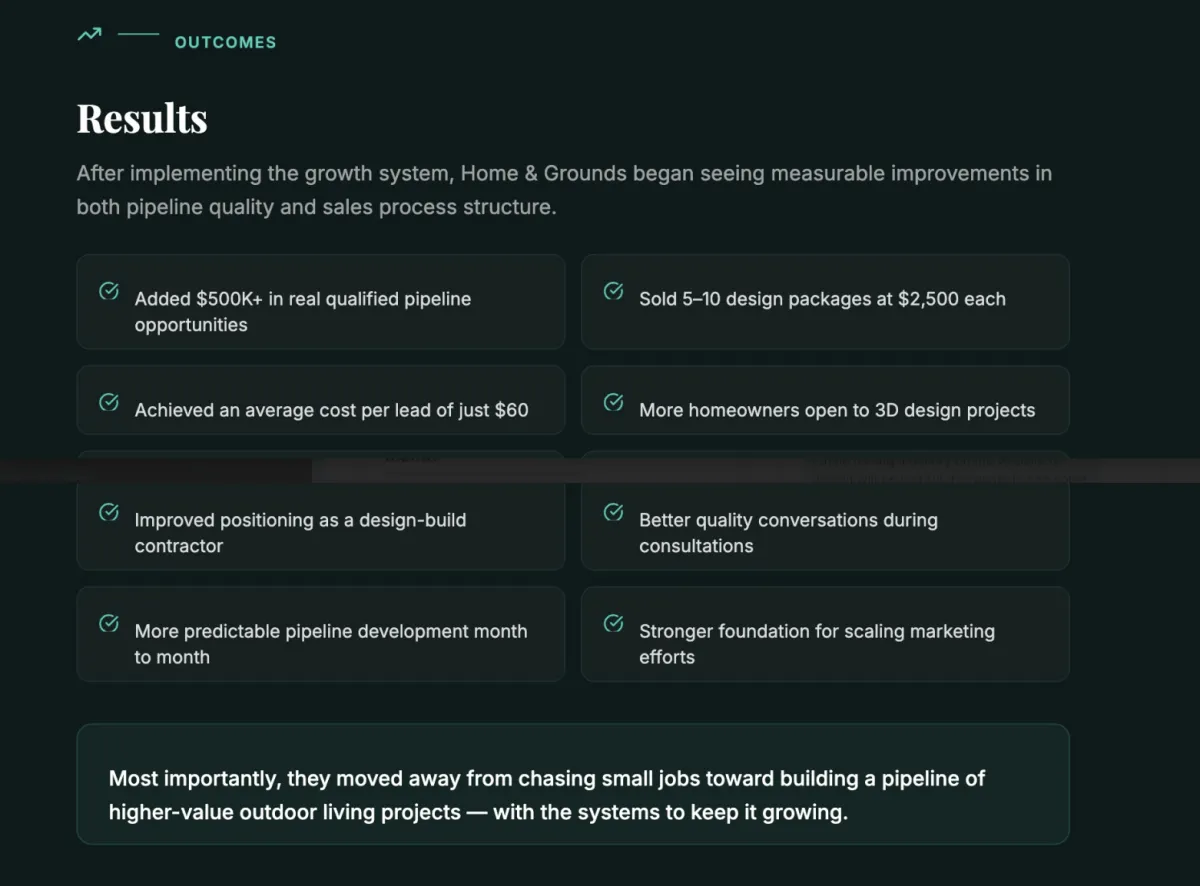Choose More predictable pipeline development card
This screenshot has width=1200, height=886.
coord(321,634)
